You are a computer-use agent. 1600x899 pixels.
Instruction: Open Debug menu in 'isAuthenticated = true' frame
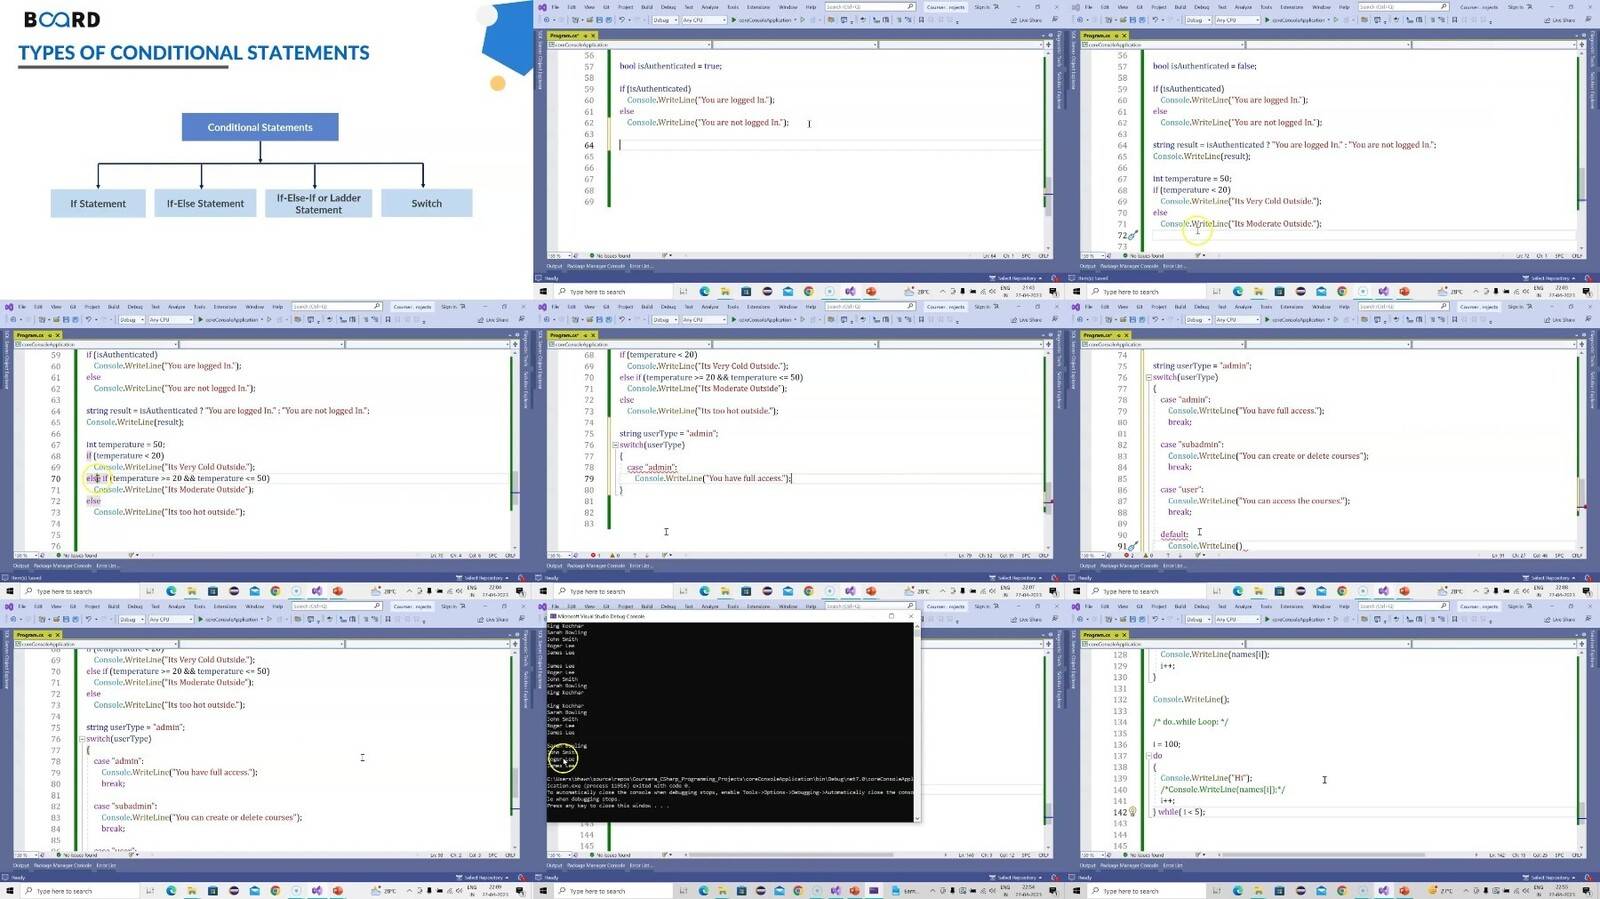[668, 7]
